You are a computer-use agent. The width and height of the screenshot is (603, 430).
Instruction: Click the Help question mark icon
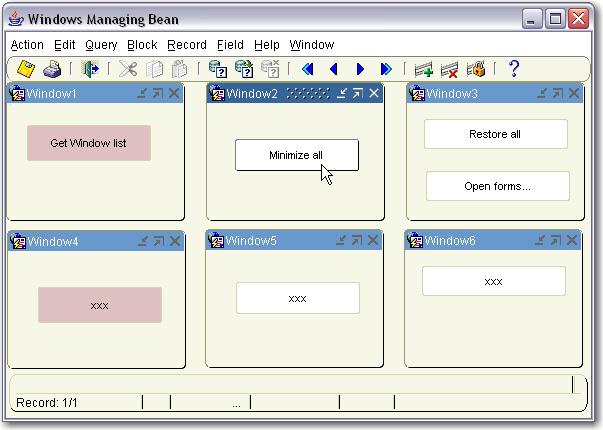click(514, 69)
